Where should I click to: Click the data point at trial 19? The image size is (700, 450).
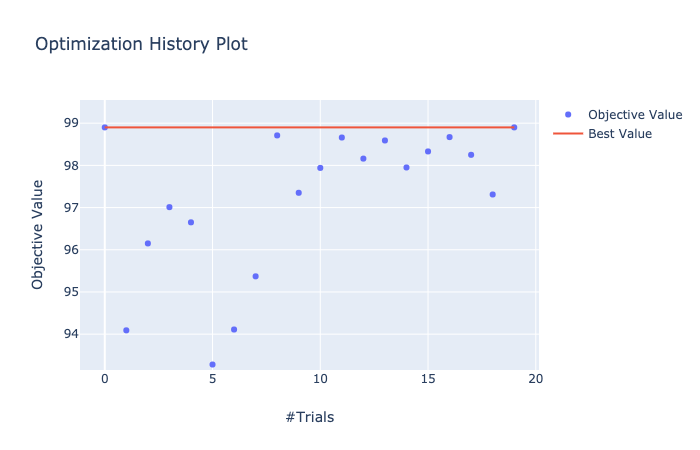coord(514,127)
